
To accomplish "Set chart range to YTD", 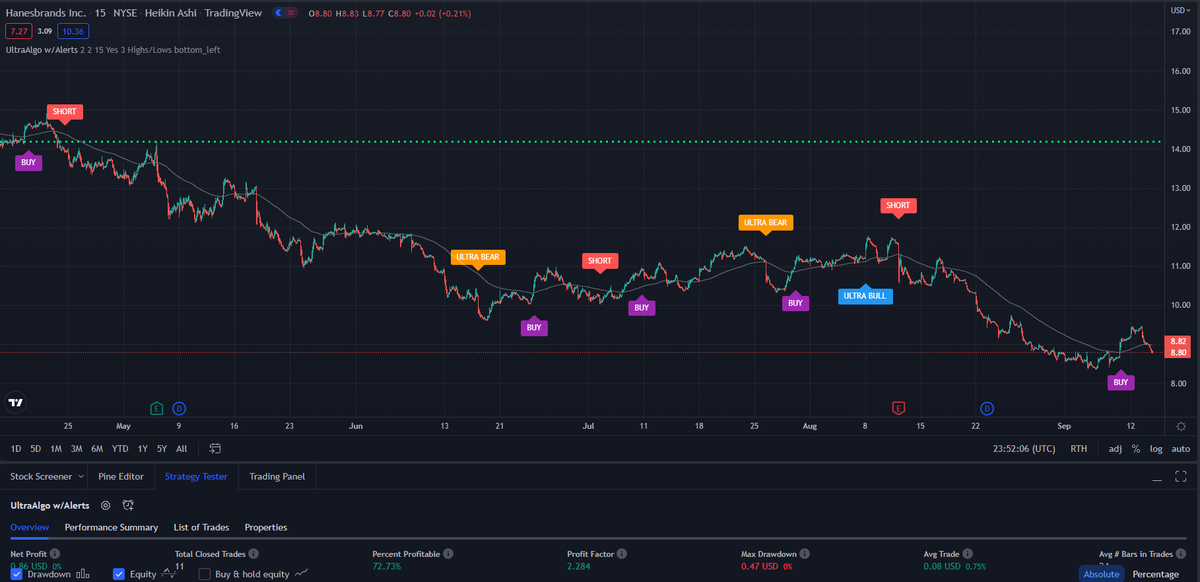I will [x=120, y=449].
